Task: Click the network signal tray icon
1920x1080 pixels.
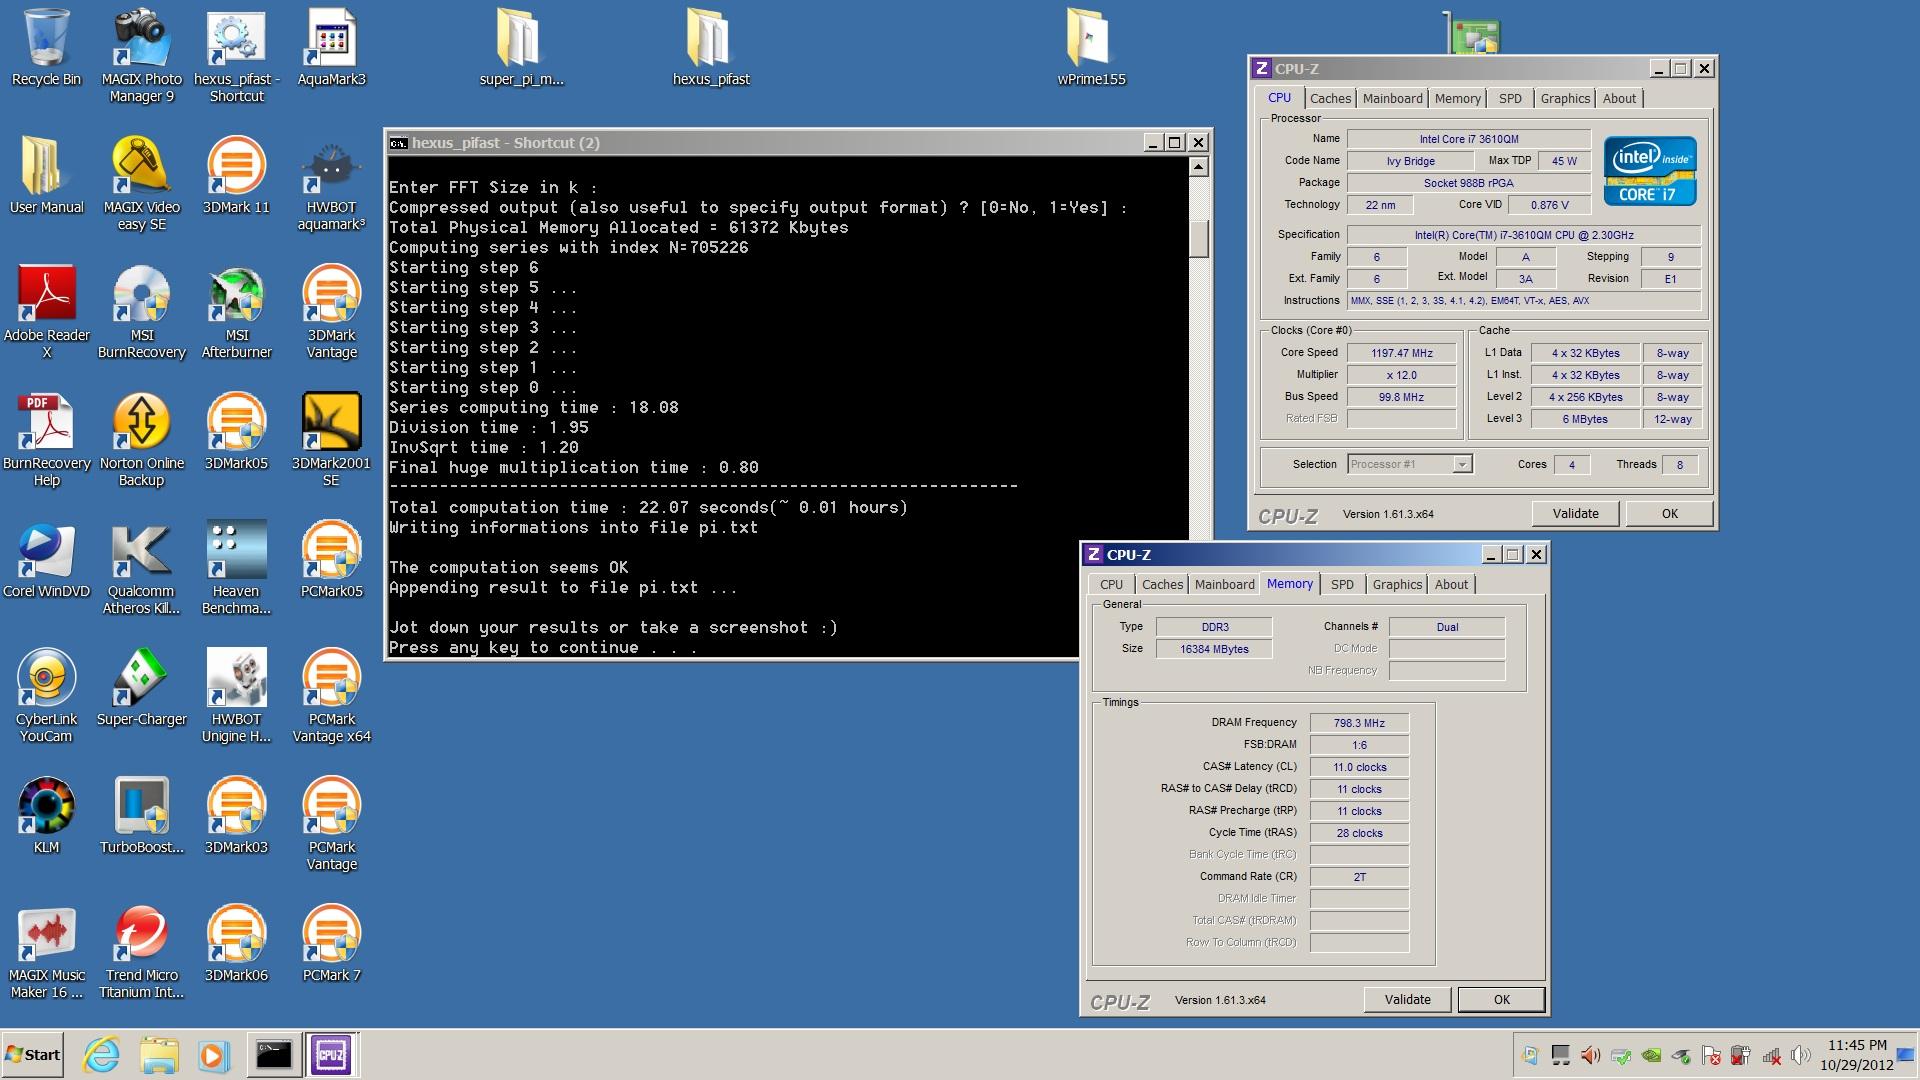Action: click(1771, 1055)
